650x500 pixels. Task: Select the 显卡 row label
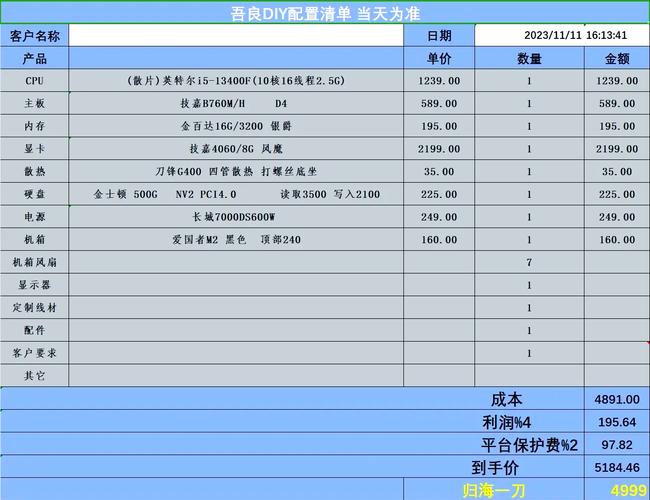(x=34, y=149)
